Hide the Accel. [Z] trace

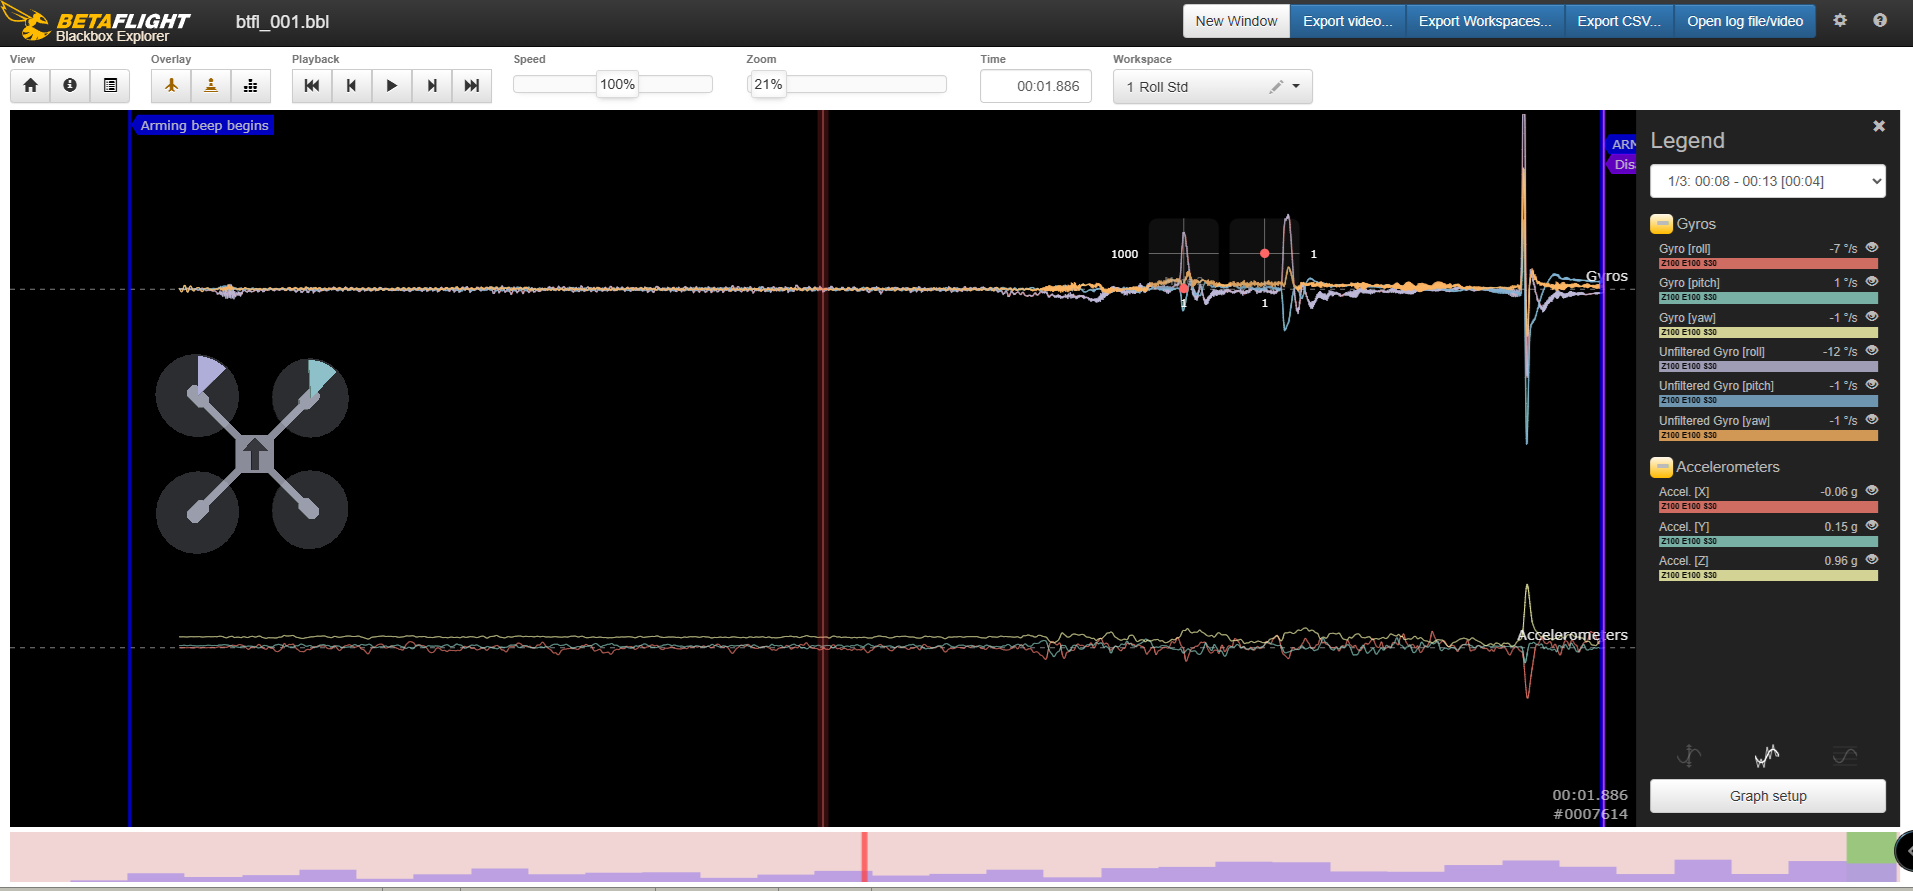tap(1872, 560)
